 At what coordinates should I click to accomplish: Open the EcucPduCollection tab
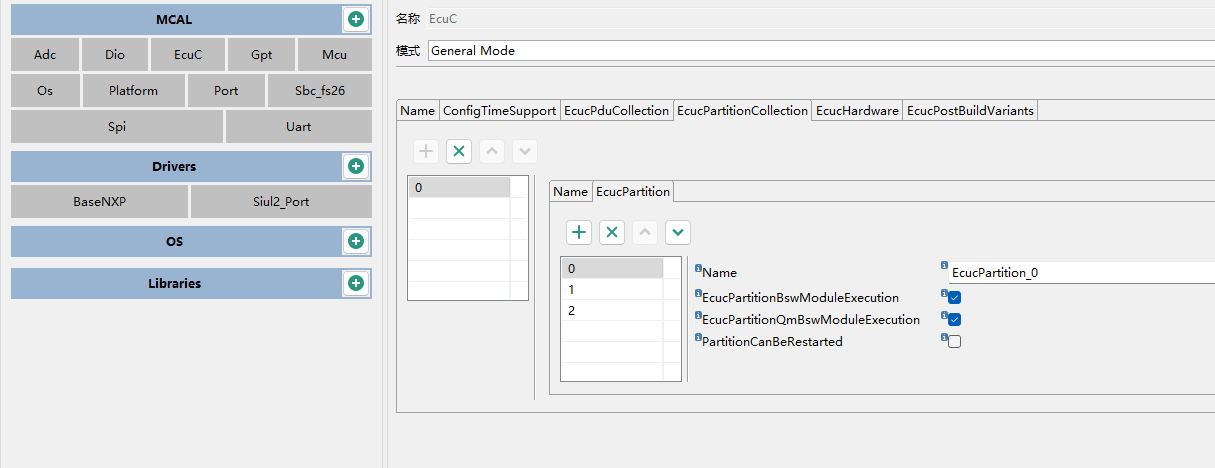pyautogui.click(x=616, y=111)
